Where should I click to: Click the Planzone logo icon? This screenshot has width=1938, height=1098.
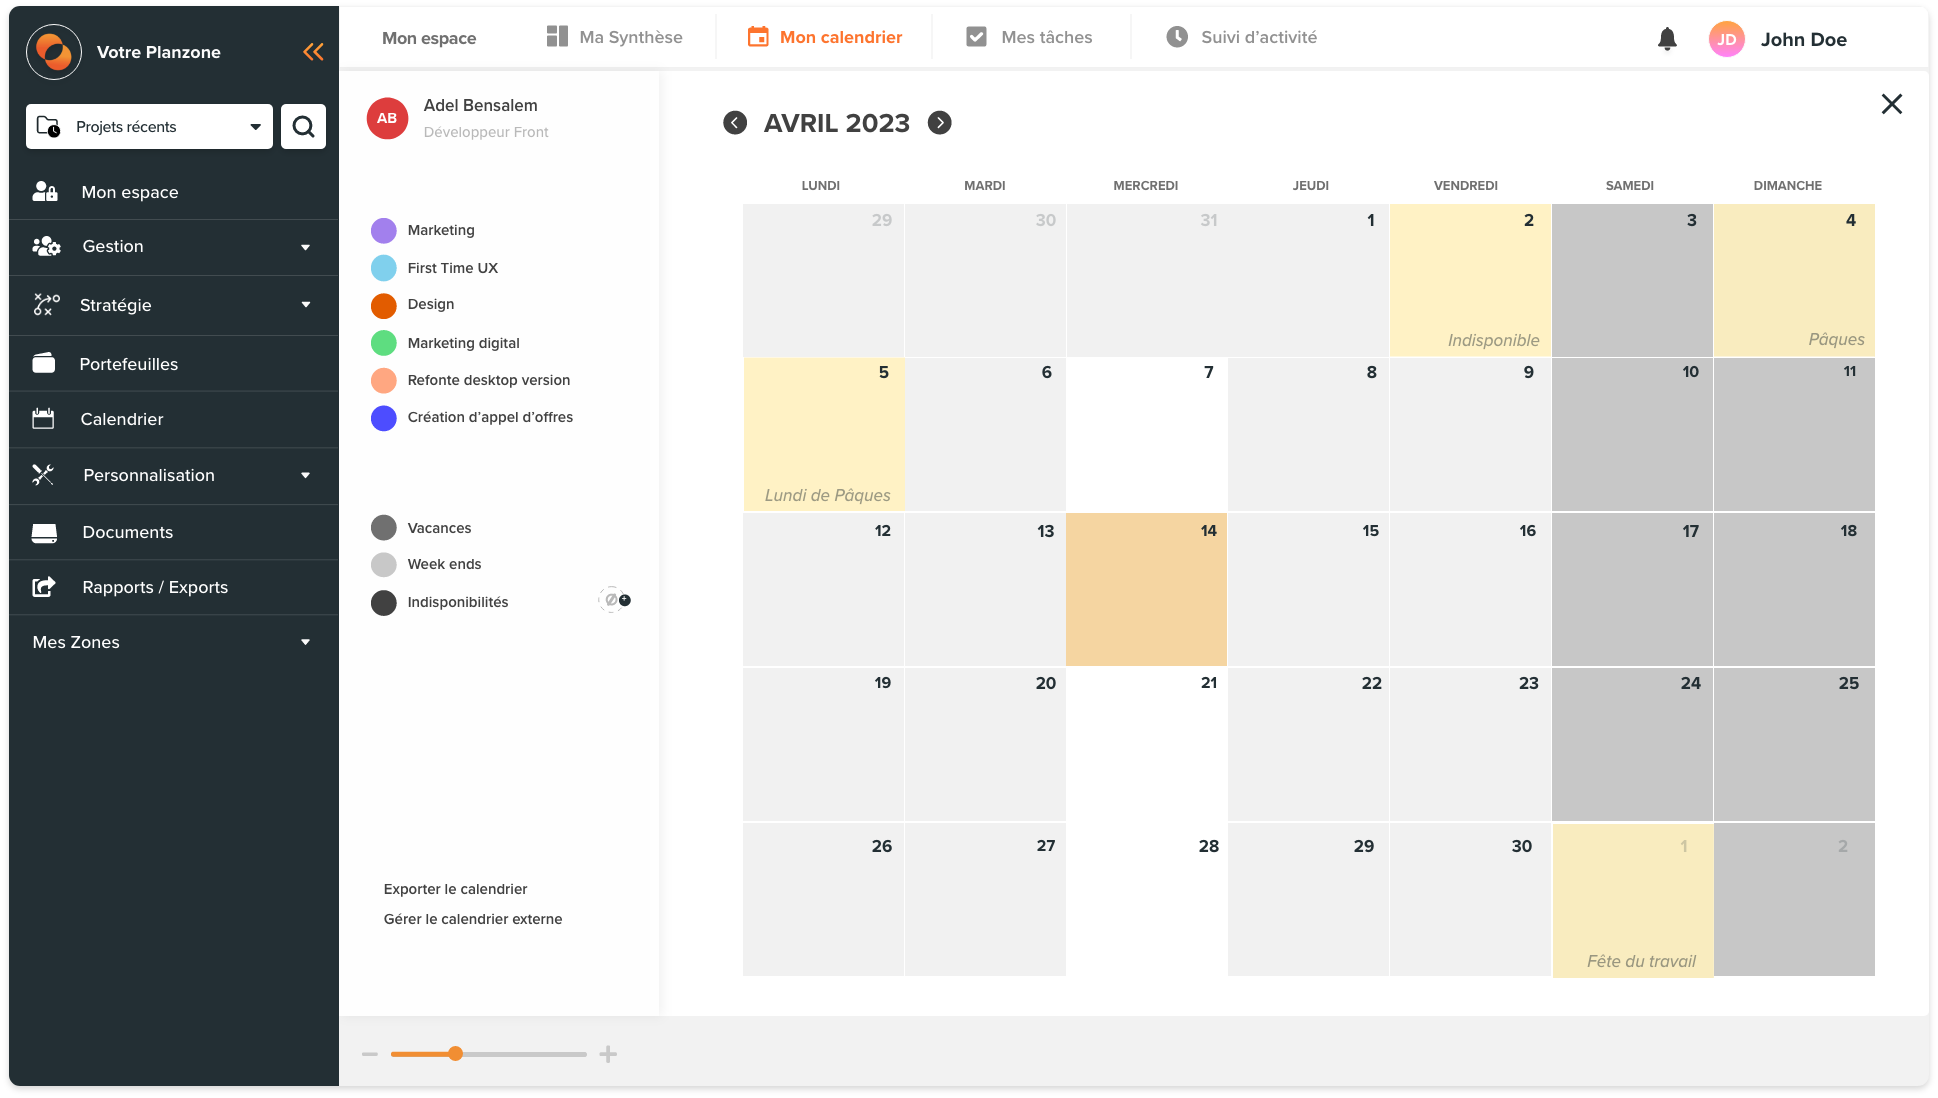point(54,51)
